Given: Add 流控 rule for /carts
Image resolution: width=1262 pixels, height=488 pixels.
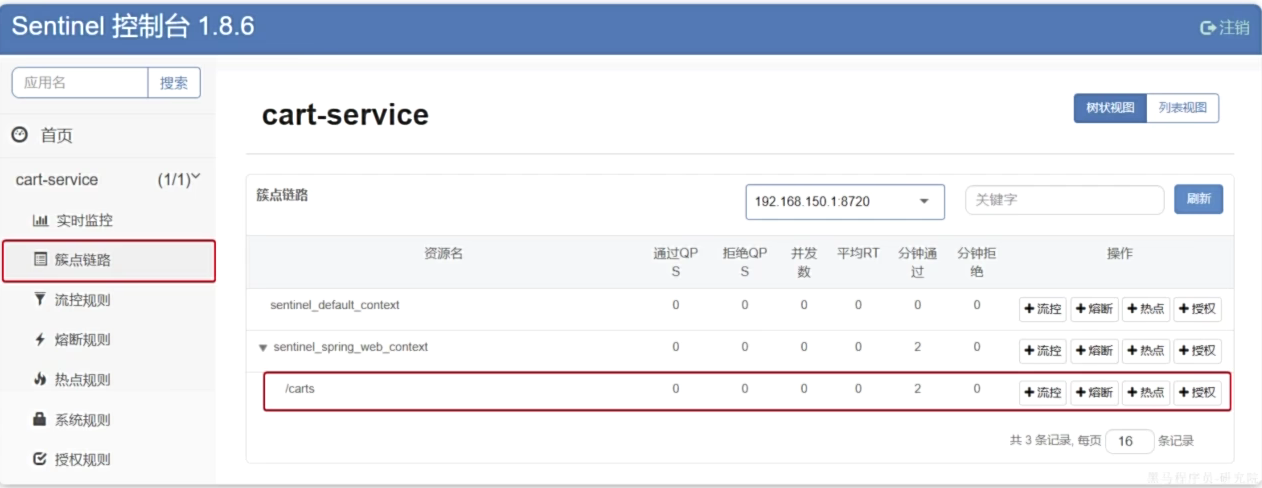Looking at the screenshot, I should [x=1042, y=393].
